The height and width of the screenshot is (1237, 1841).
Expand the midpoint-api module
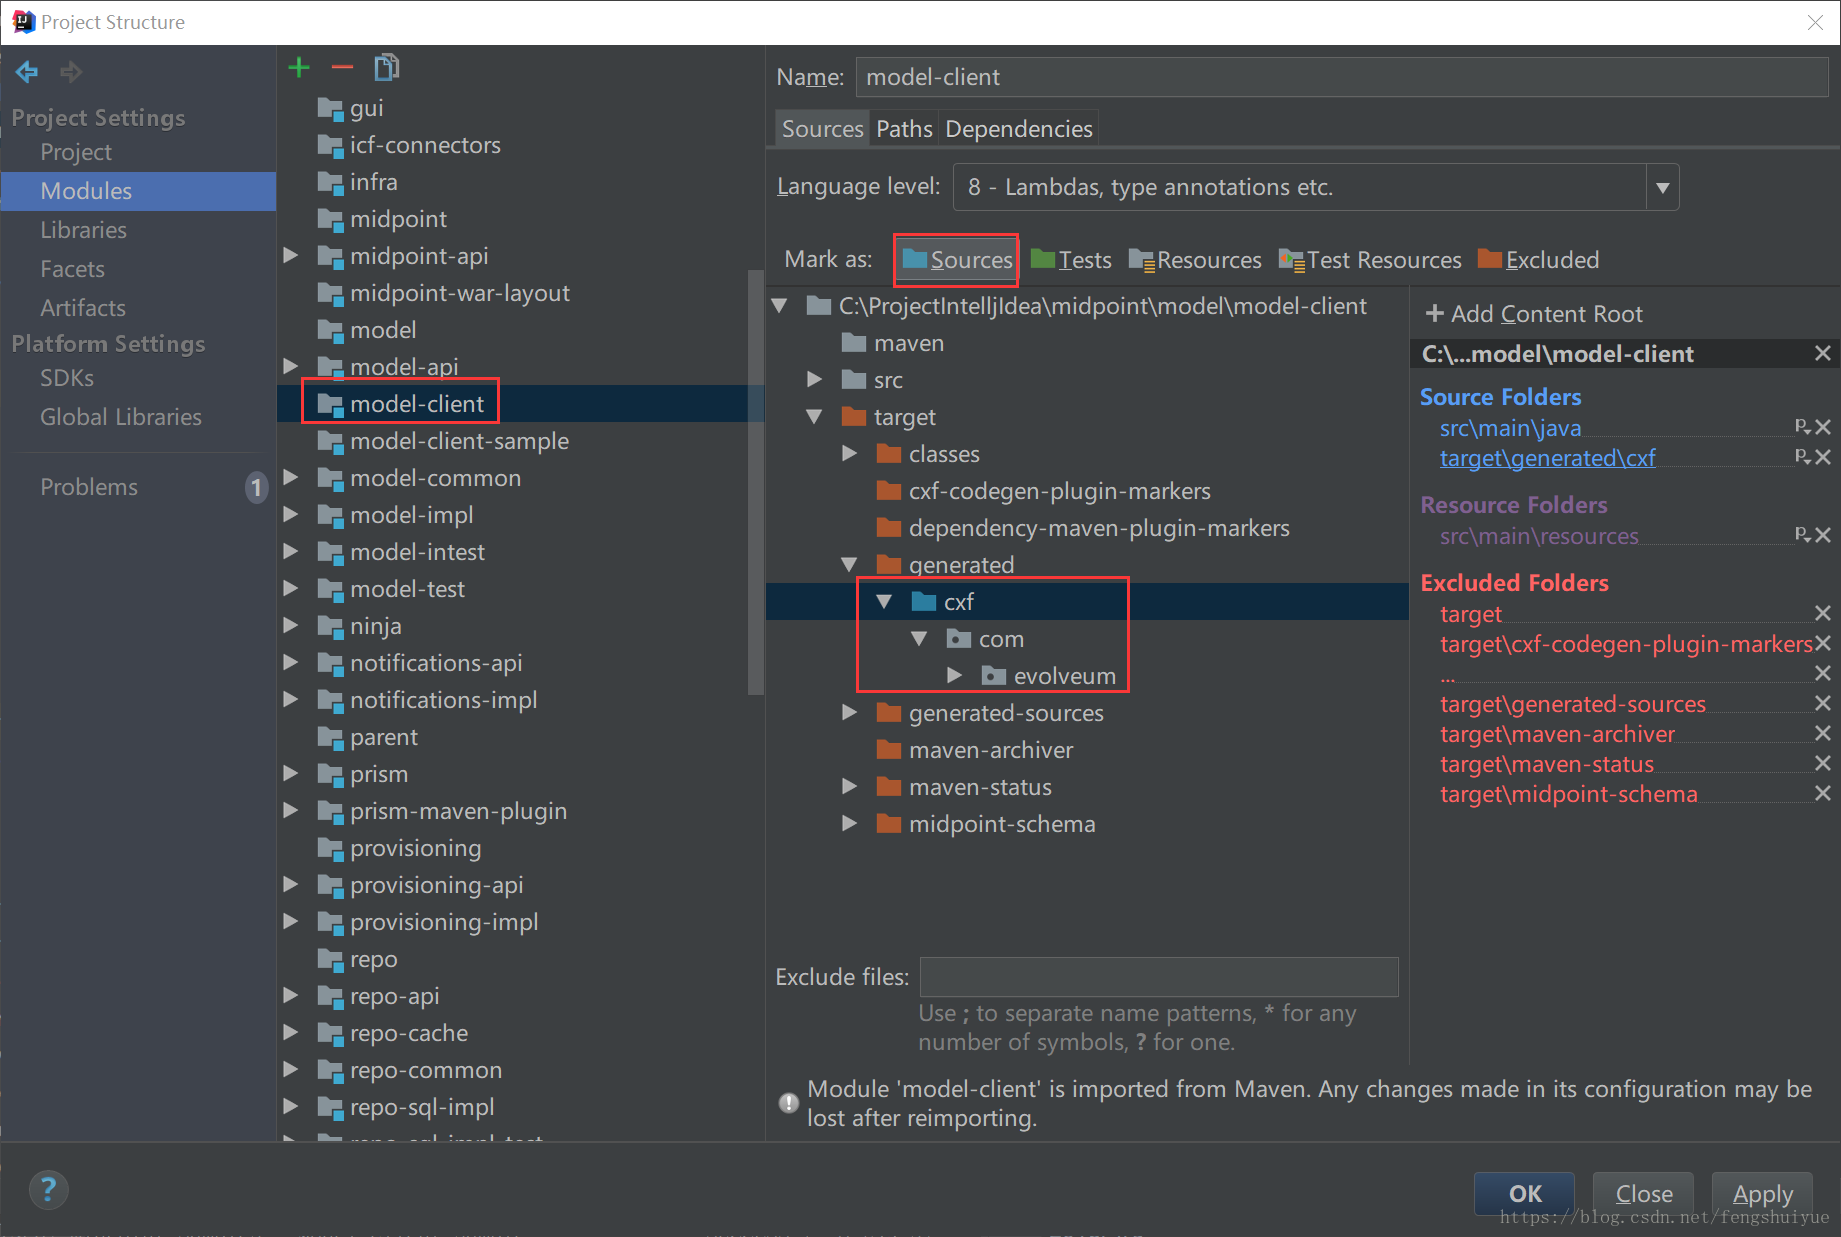[x=291, y=256]
